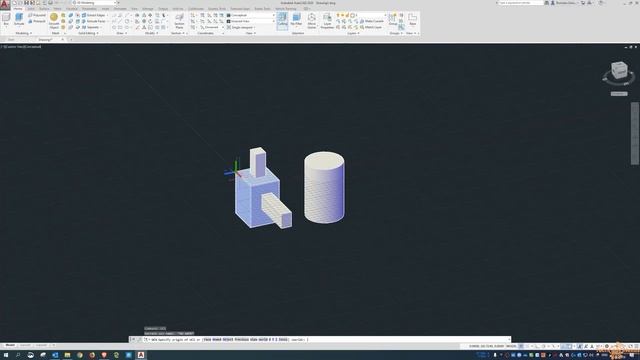640x360 pixels.
Task: Open the Parametric ribbon tab
Action: click(89, 9)
